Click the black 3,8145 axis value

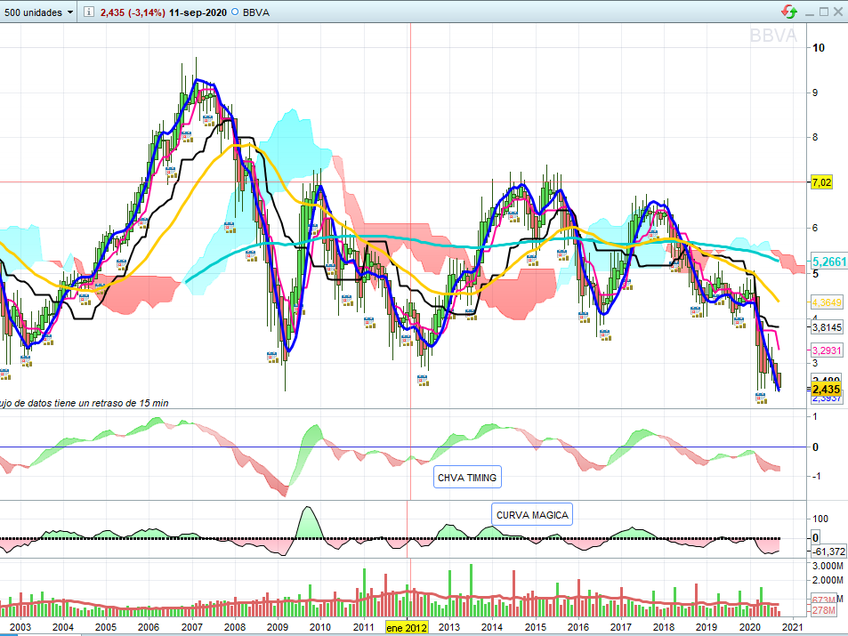[827, 327]
